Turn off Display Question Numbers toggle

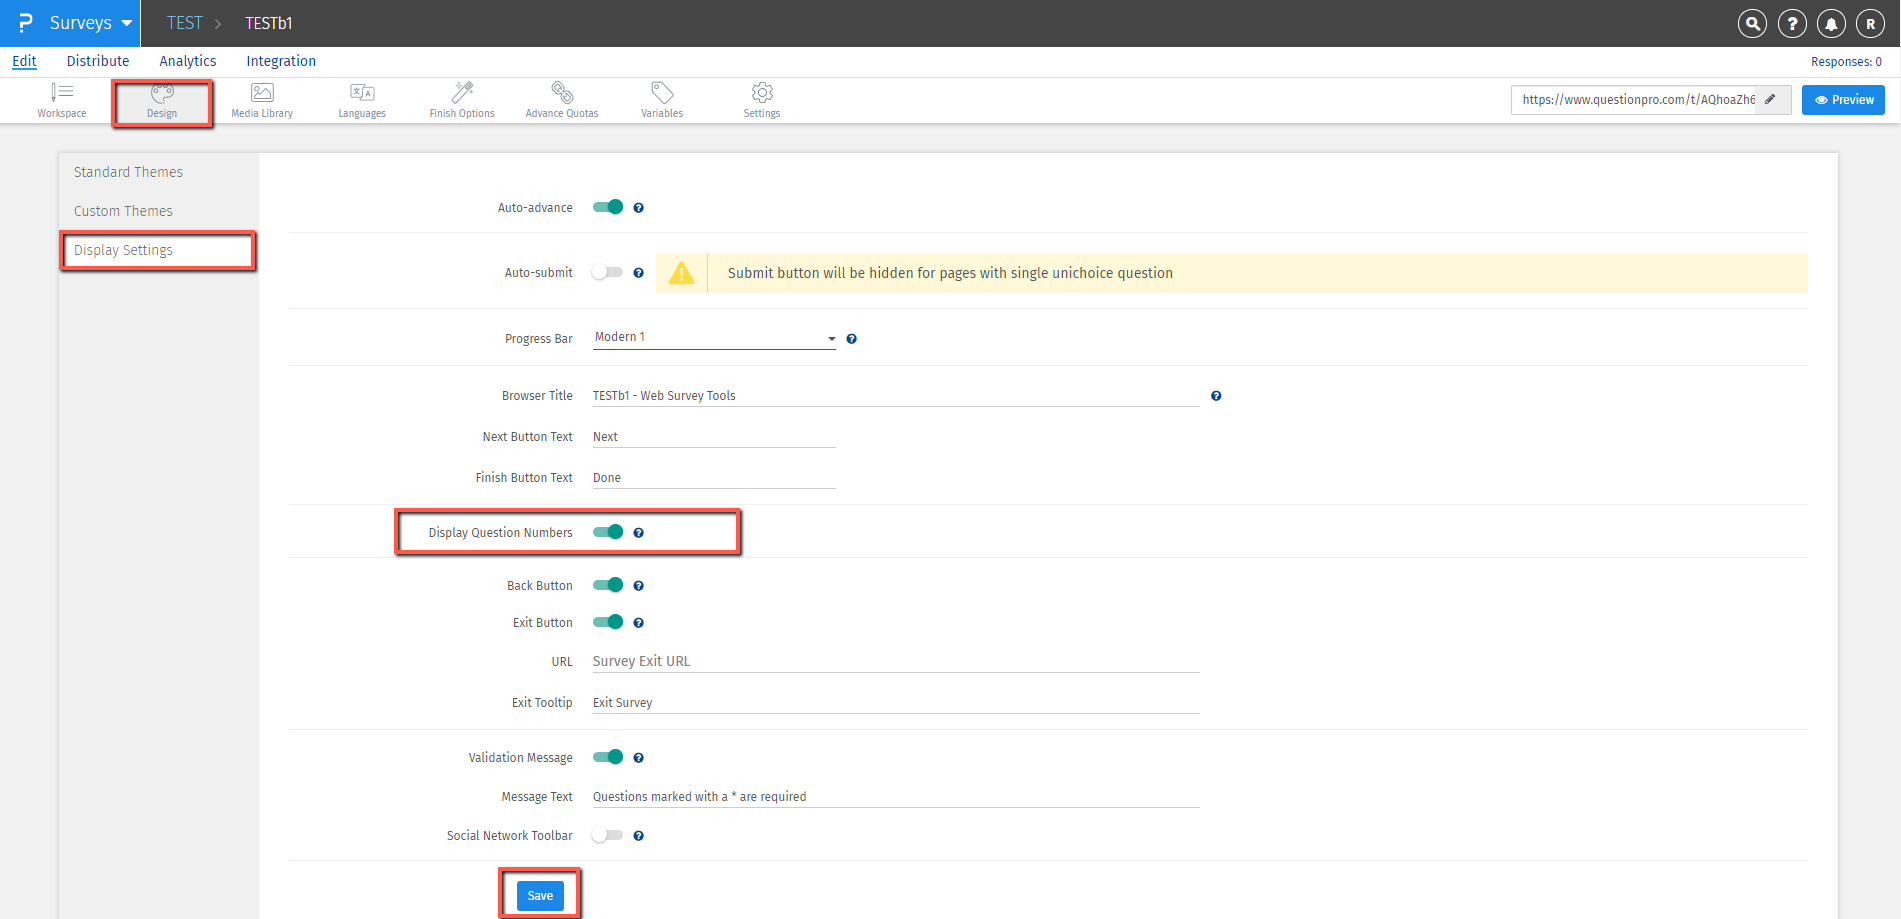[608, 532]
